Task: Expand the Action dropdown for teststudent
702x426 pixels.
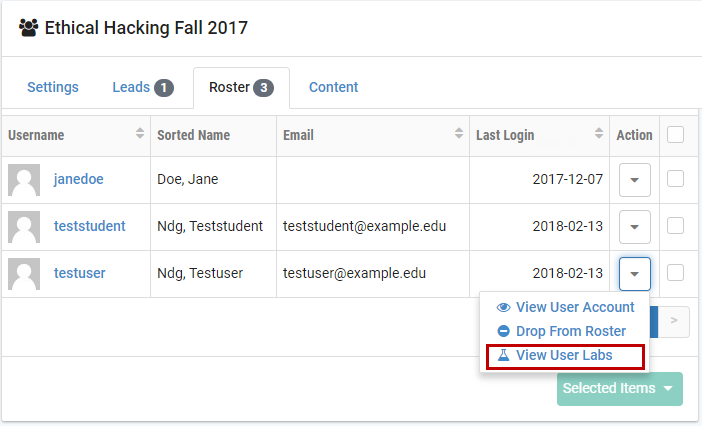Action: (x=635, y=227)
